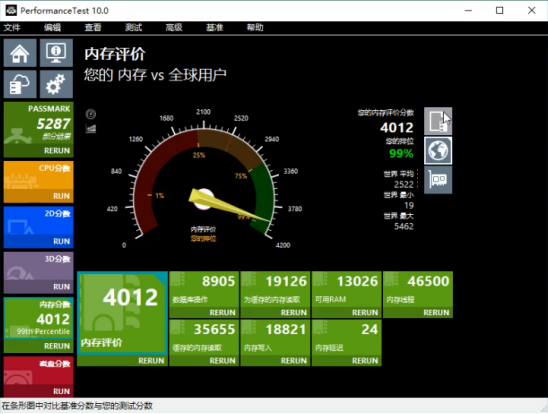548x414 pixels.
Task: Open the 查看 menu
Action: [x=93, y=28]
